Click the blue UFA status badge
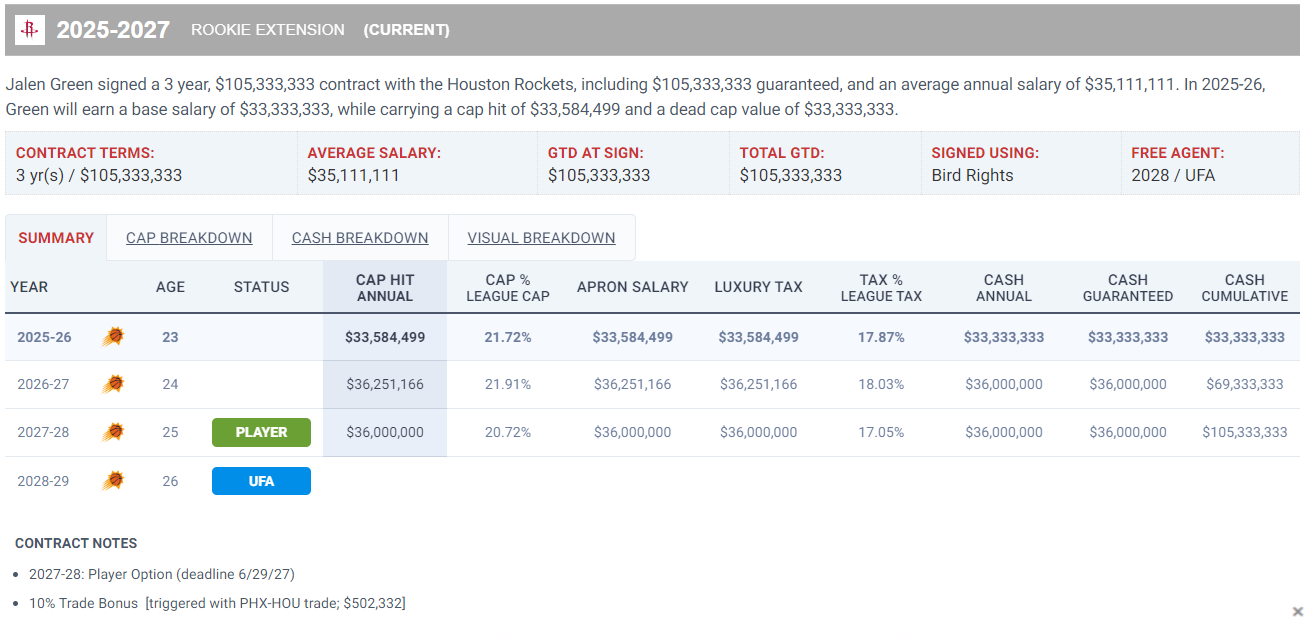Screen dimensions: 1313x641 pyautogui.click(x=261, y=481)
